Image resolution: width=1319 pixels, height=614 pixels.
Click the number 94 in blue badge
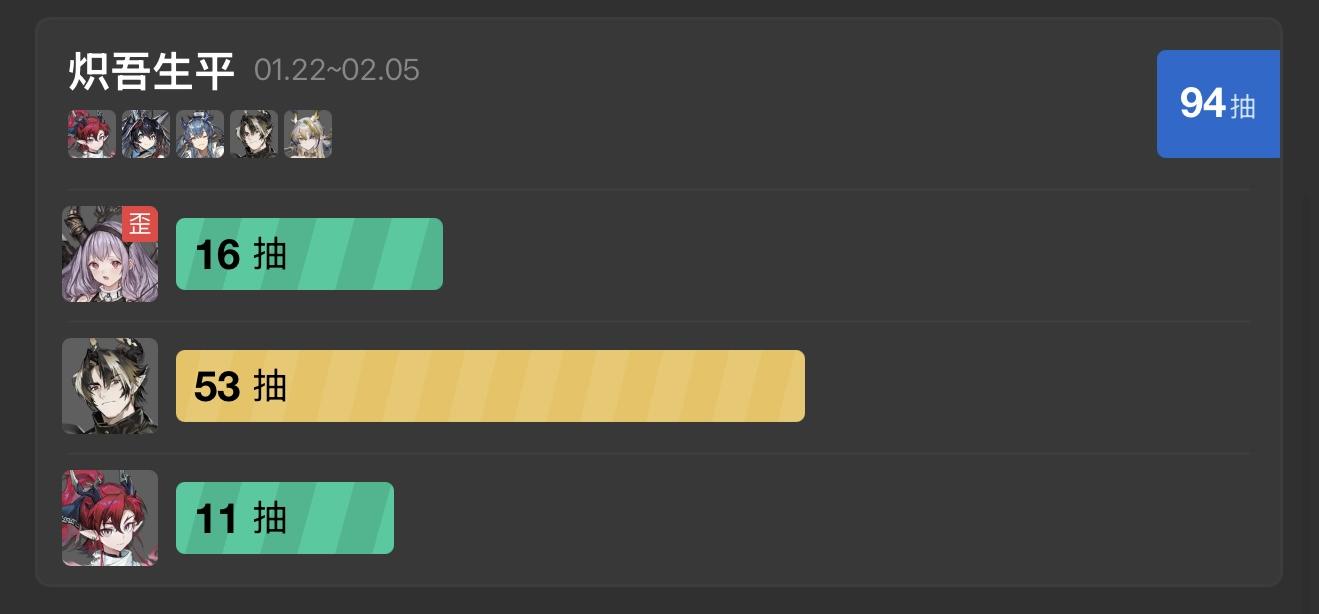(x=1202, y=103)
